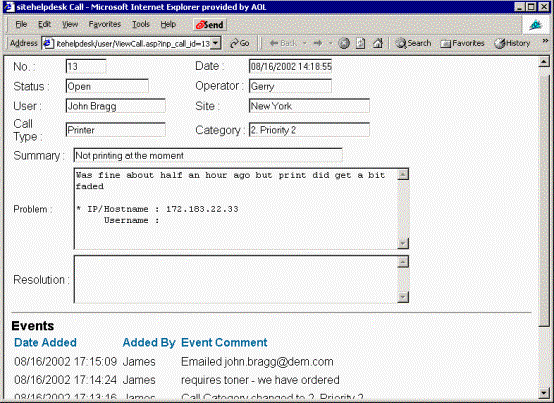This screenshot has width=554, height=403.
Task: Click the Home icon in toolbar
Action: pyautogui.click(x=378, y=43)
